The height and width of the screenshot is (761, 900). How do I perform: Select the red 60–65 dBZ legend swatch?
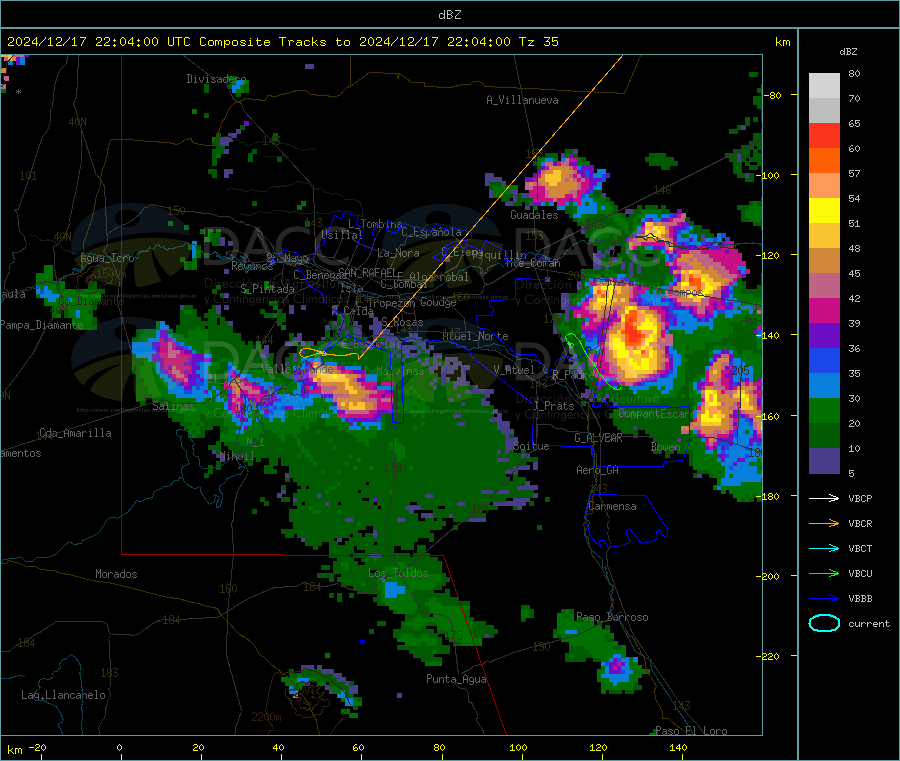coord(824,135)
